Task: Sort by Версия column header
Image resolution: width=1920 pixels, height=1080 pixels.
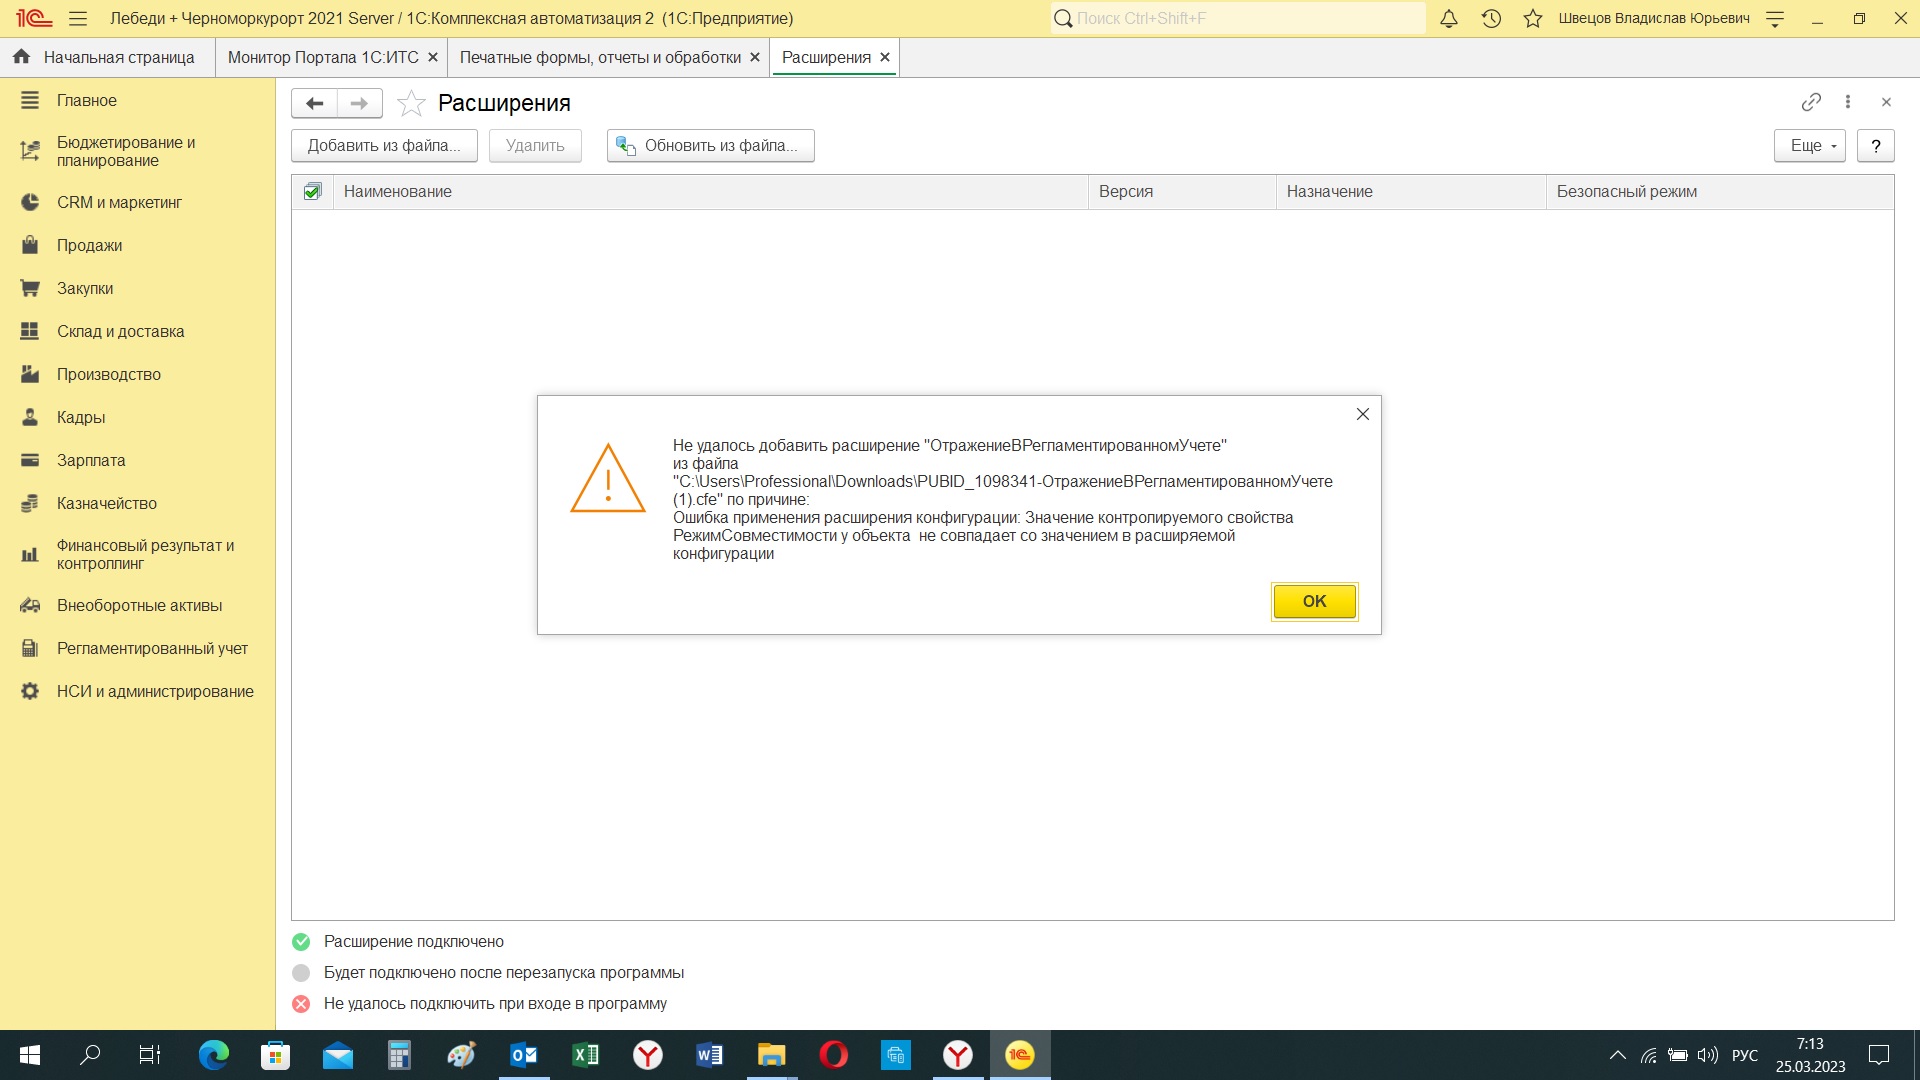Action: click(1182, 191)
